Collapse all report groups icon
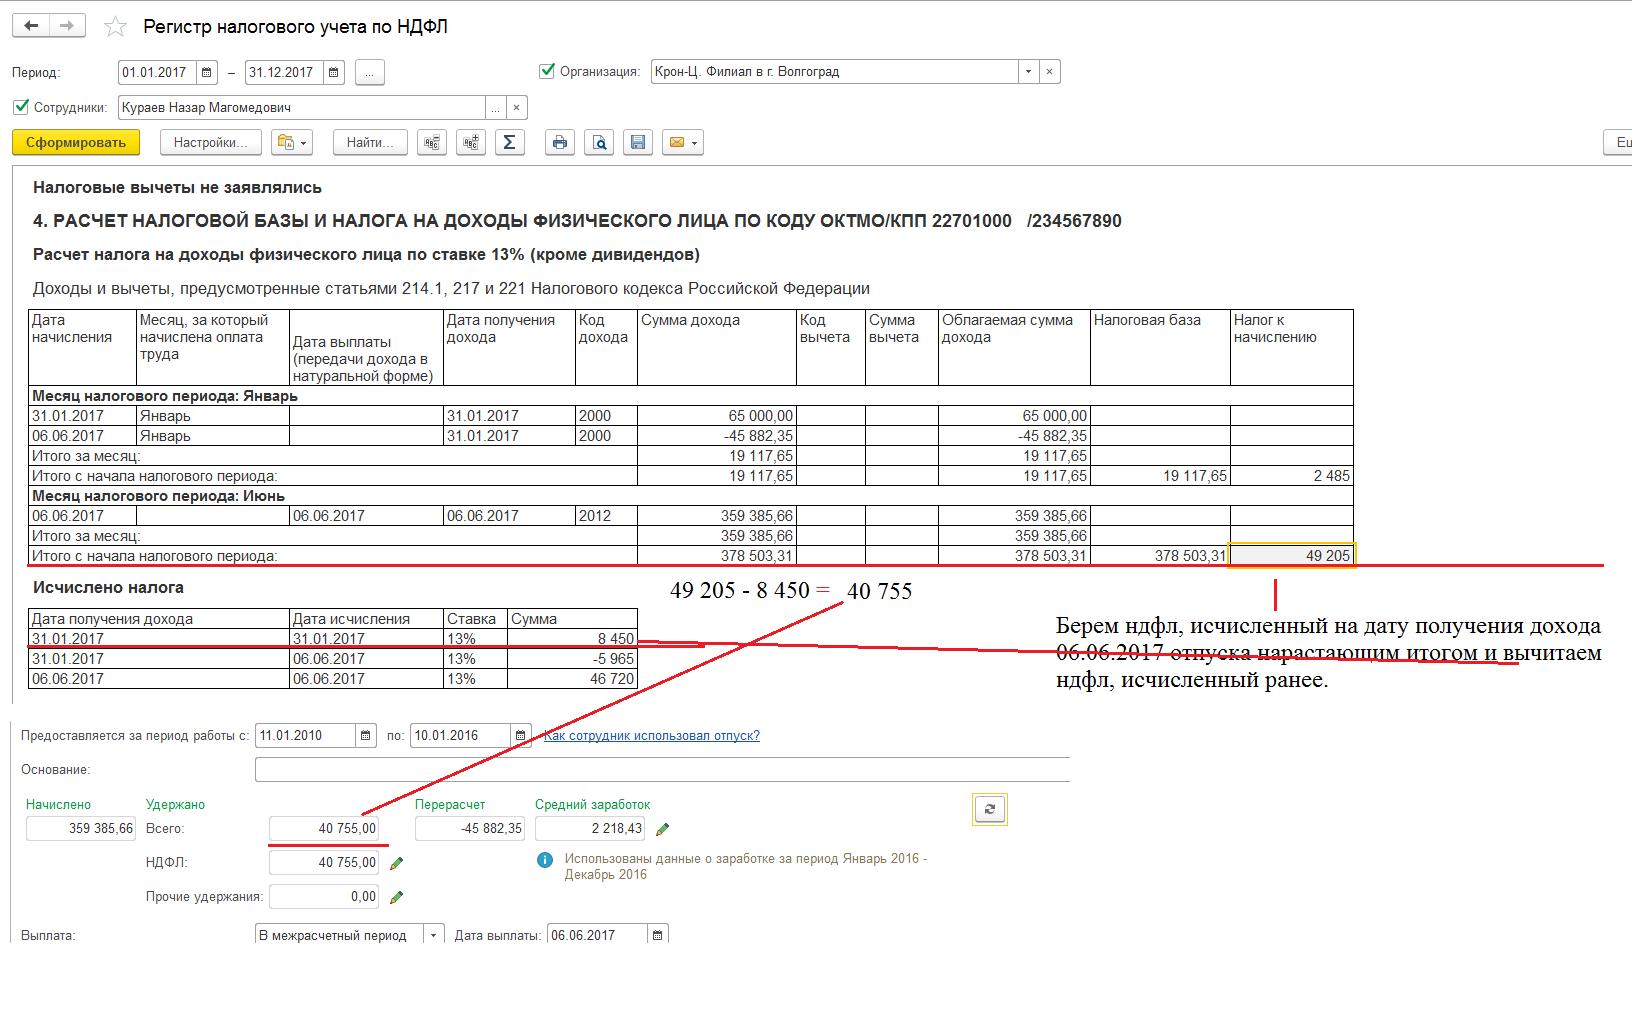Screen dimensions: 1632x1031 click(x=432, y=143)
